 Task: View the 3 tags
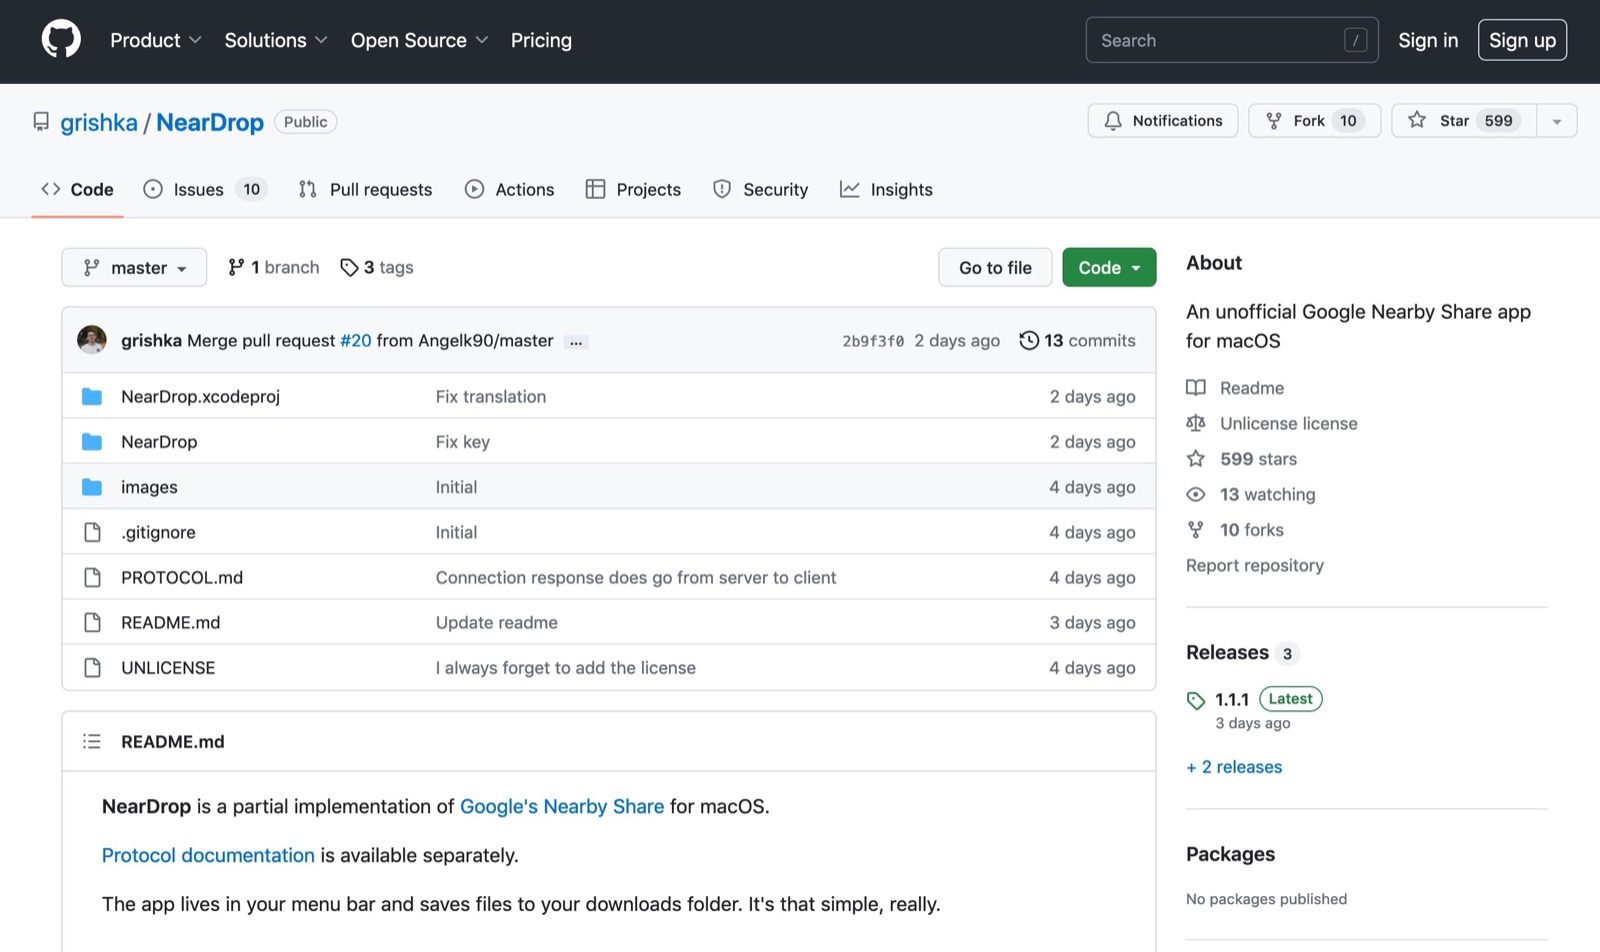pos(377,267)
